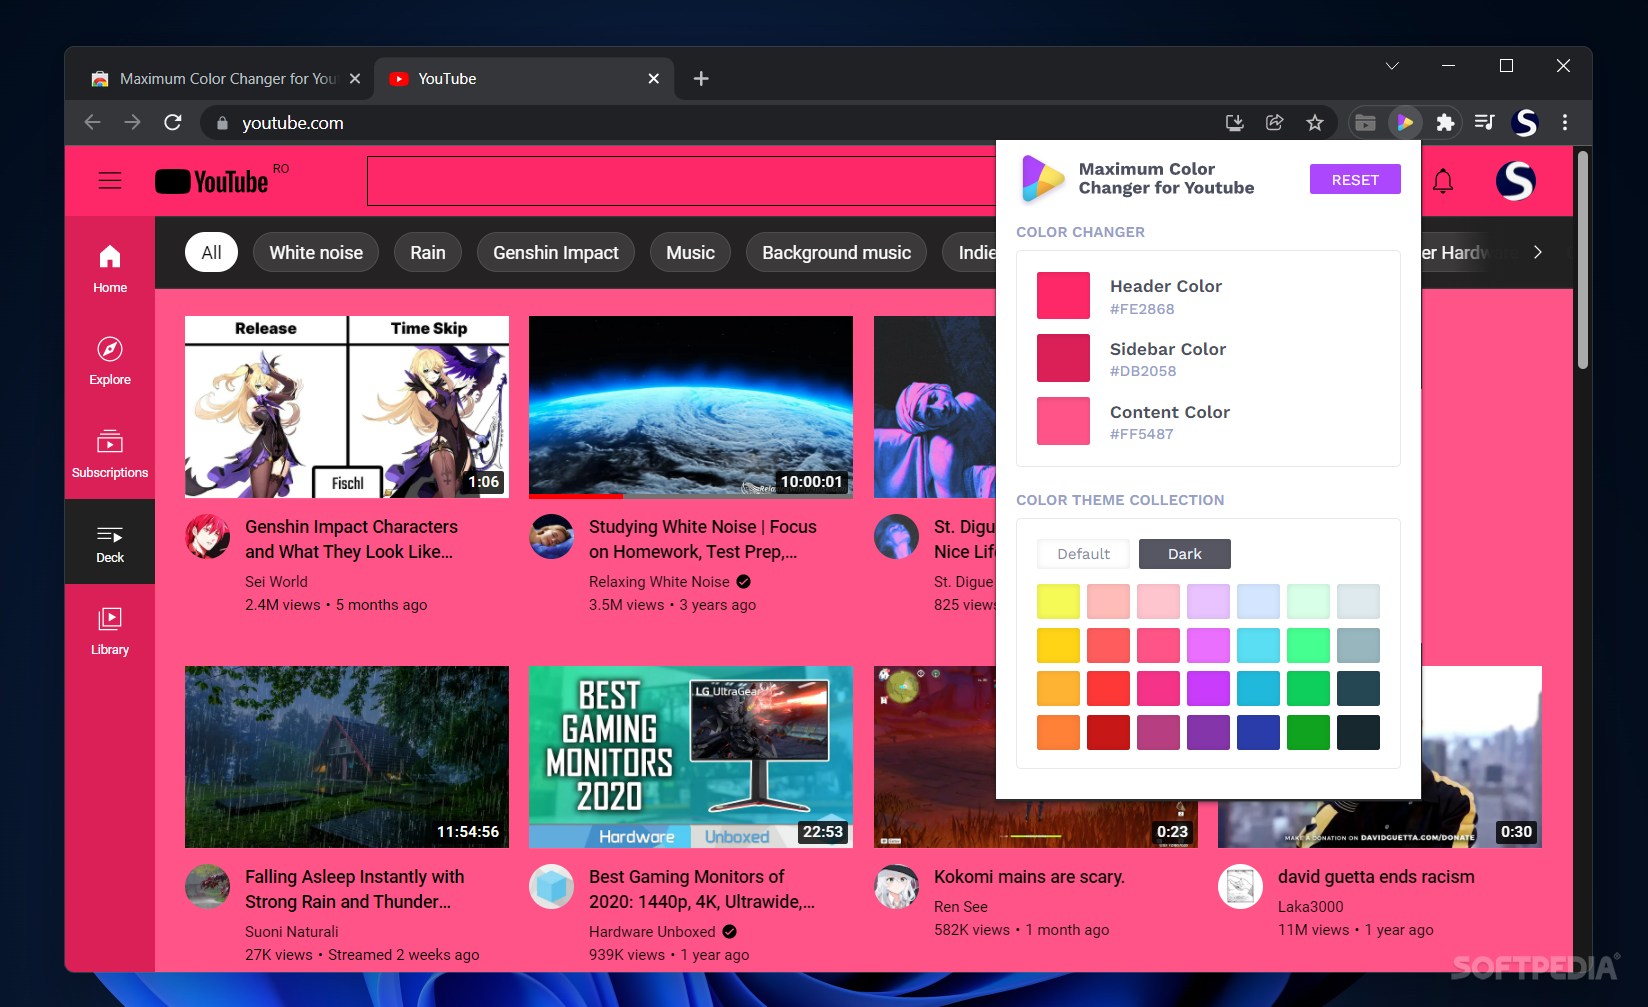Open the Suoni Naturali channel link
Viewport: 1648px width, 1007px height.
291,932
